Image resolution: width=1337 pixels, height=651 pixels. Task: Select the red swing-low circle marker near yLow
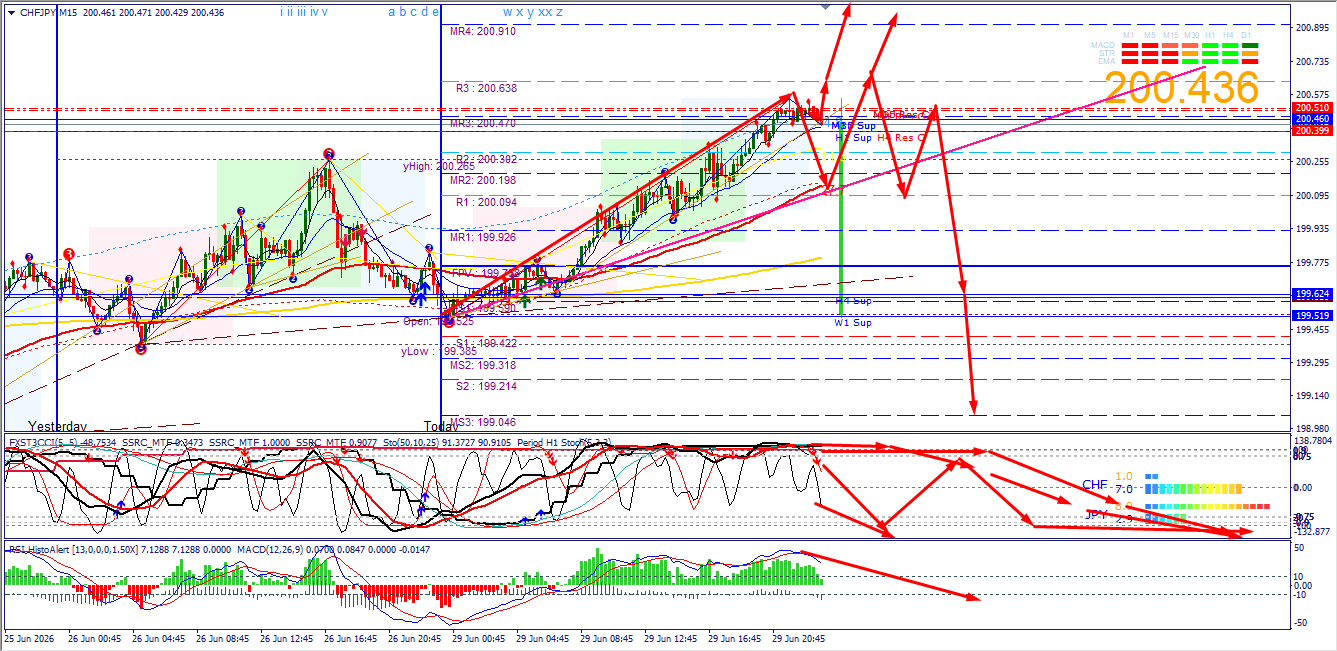pyautogui.click(x=141, y=348)
